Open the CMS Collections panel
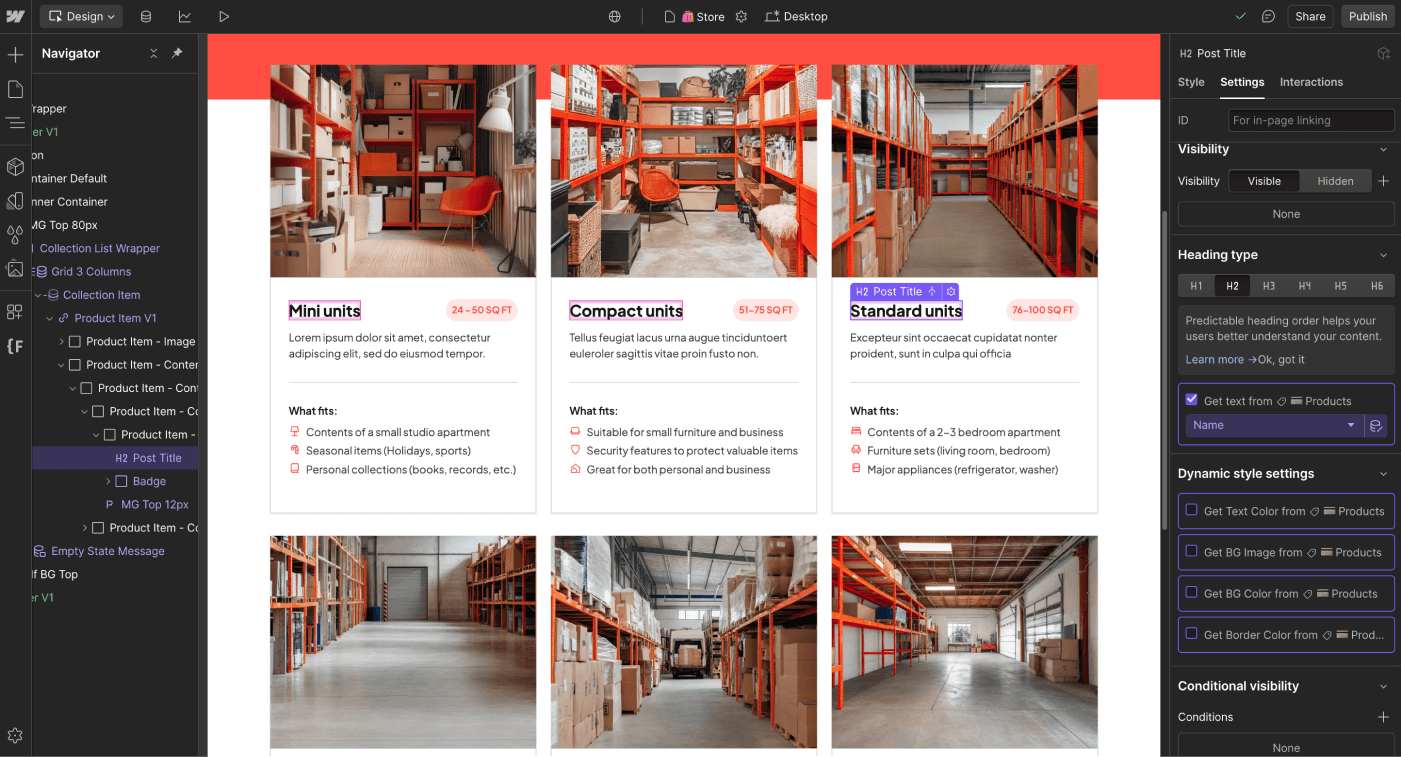Image resolution: width=1401 pixels, height=757 pixels. [x=146, y=16]
